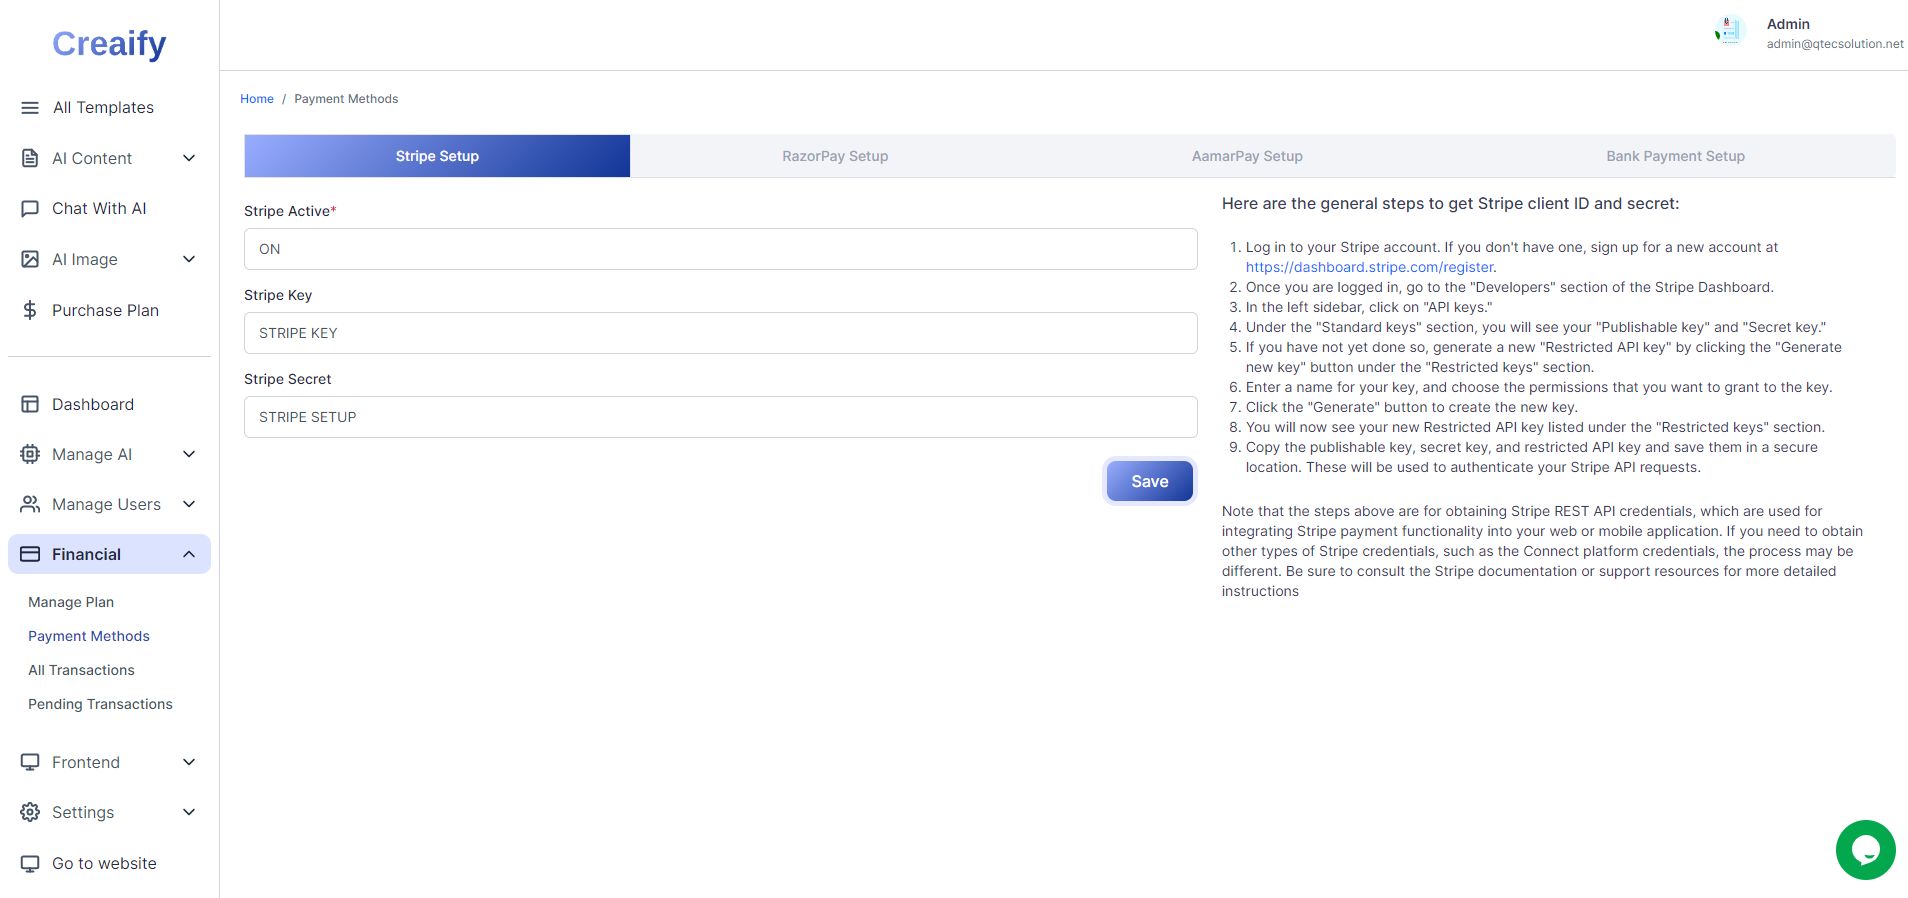Switch to the RazorPay Setup tab

point(835,156)
